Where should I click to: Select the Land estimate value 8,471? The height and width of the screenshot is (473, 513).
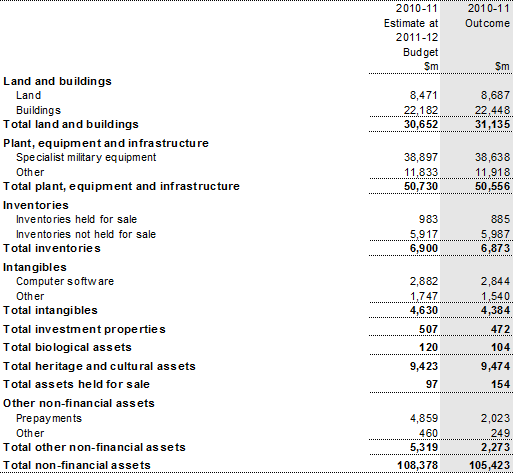pyautogui.click(x=424, y=95)
